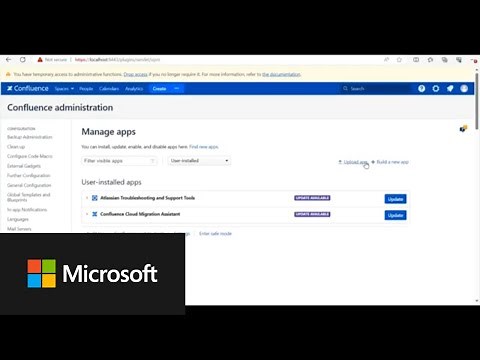This screenshot has height=360, width=480.
Task: Open the browser split screen icon
Action: pyautogui.click(x=416, y=60)
